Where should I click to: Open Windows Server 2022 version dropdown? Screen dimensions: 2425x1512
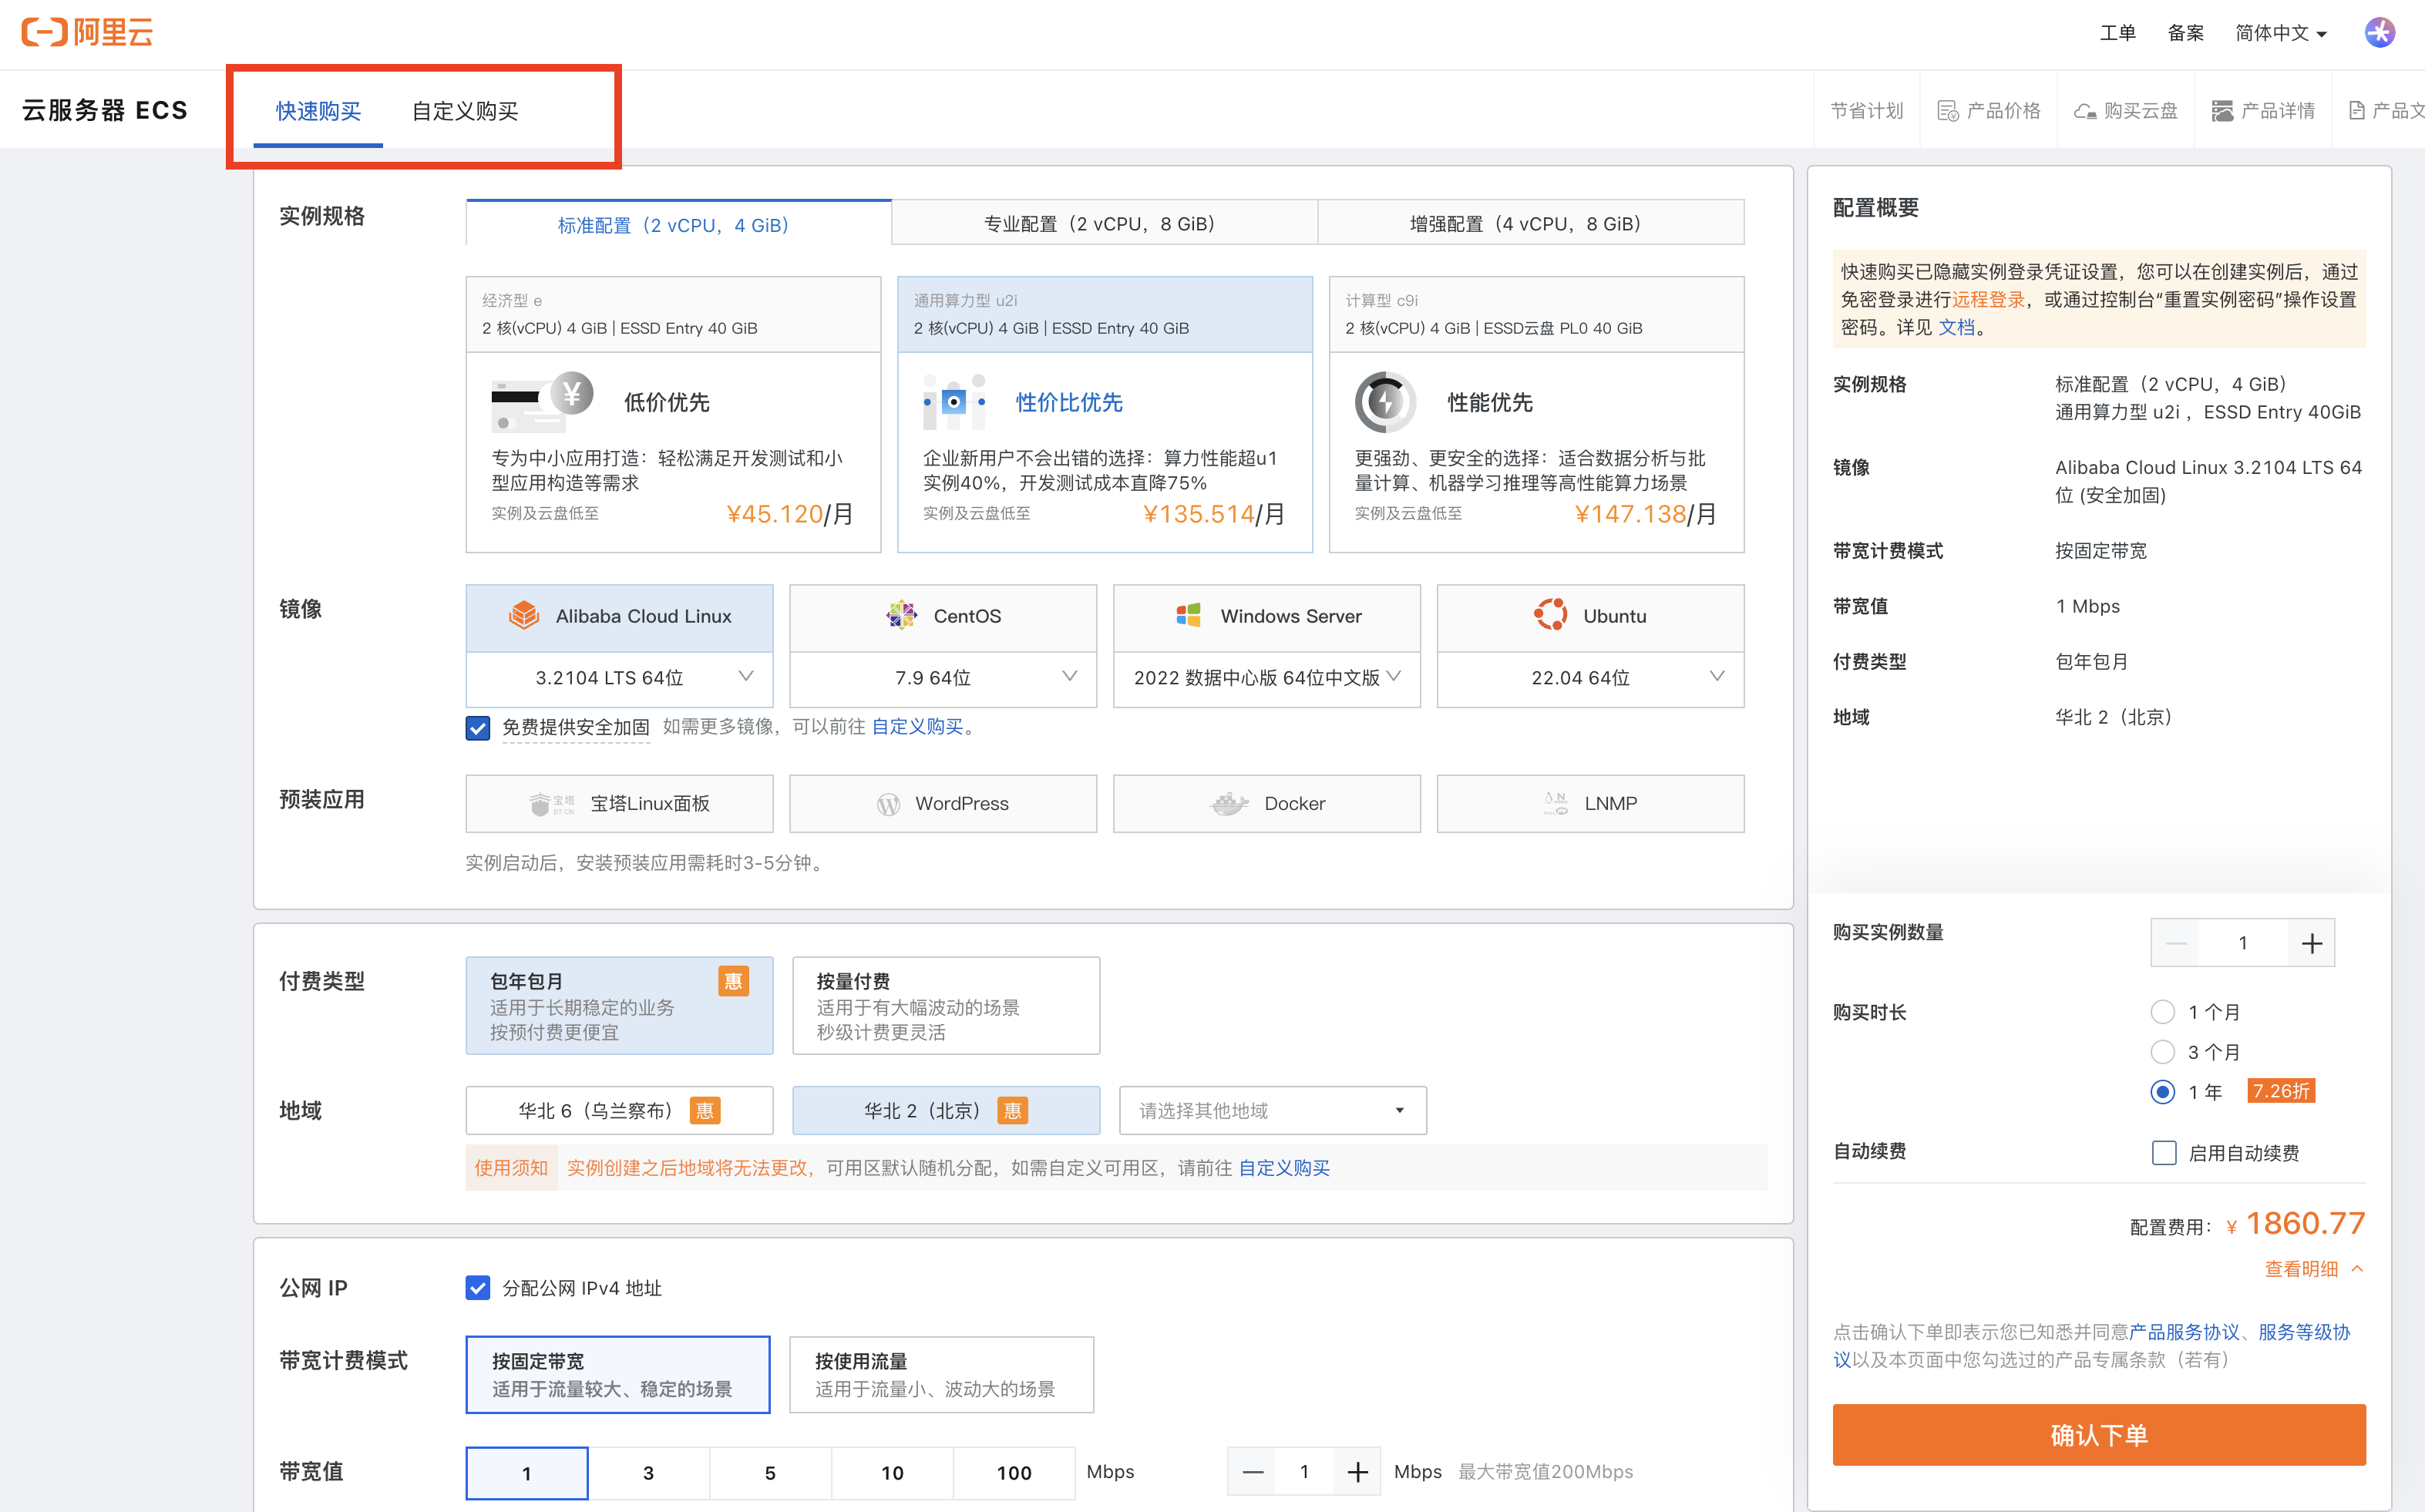pyautogui.click(x=1267, y=678)
